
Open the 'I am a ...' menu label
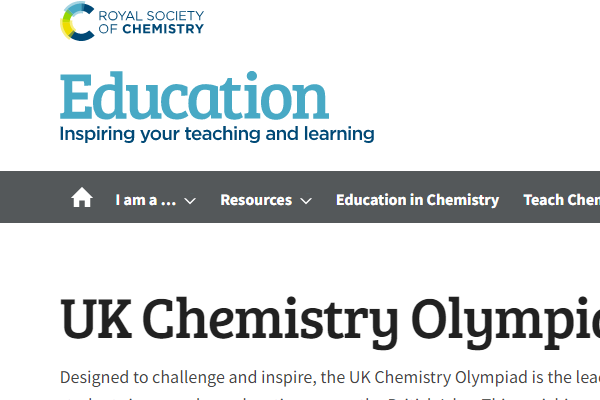point(146,200)
